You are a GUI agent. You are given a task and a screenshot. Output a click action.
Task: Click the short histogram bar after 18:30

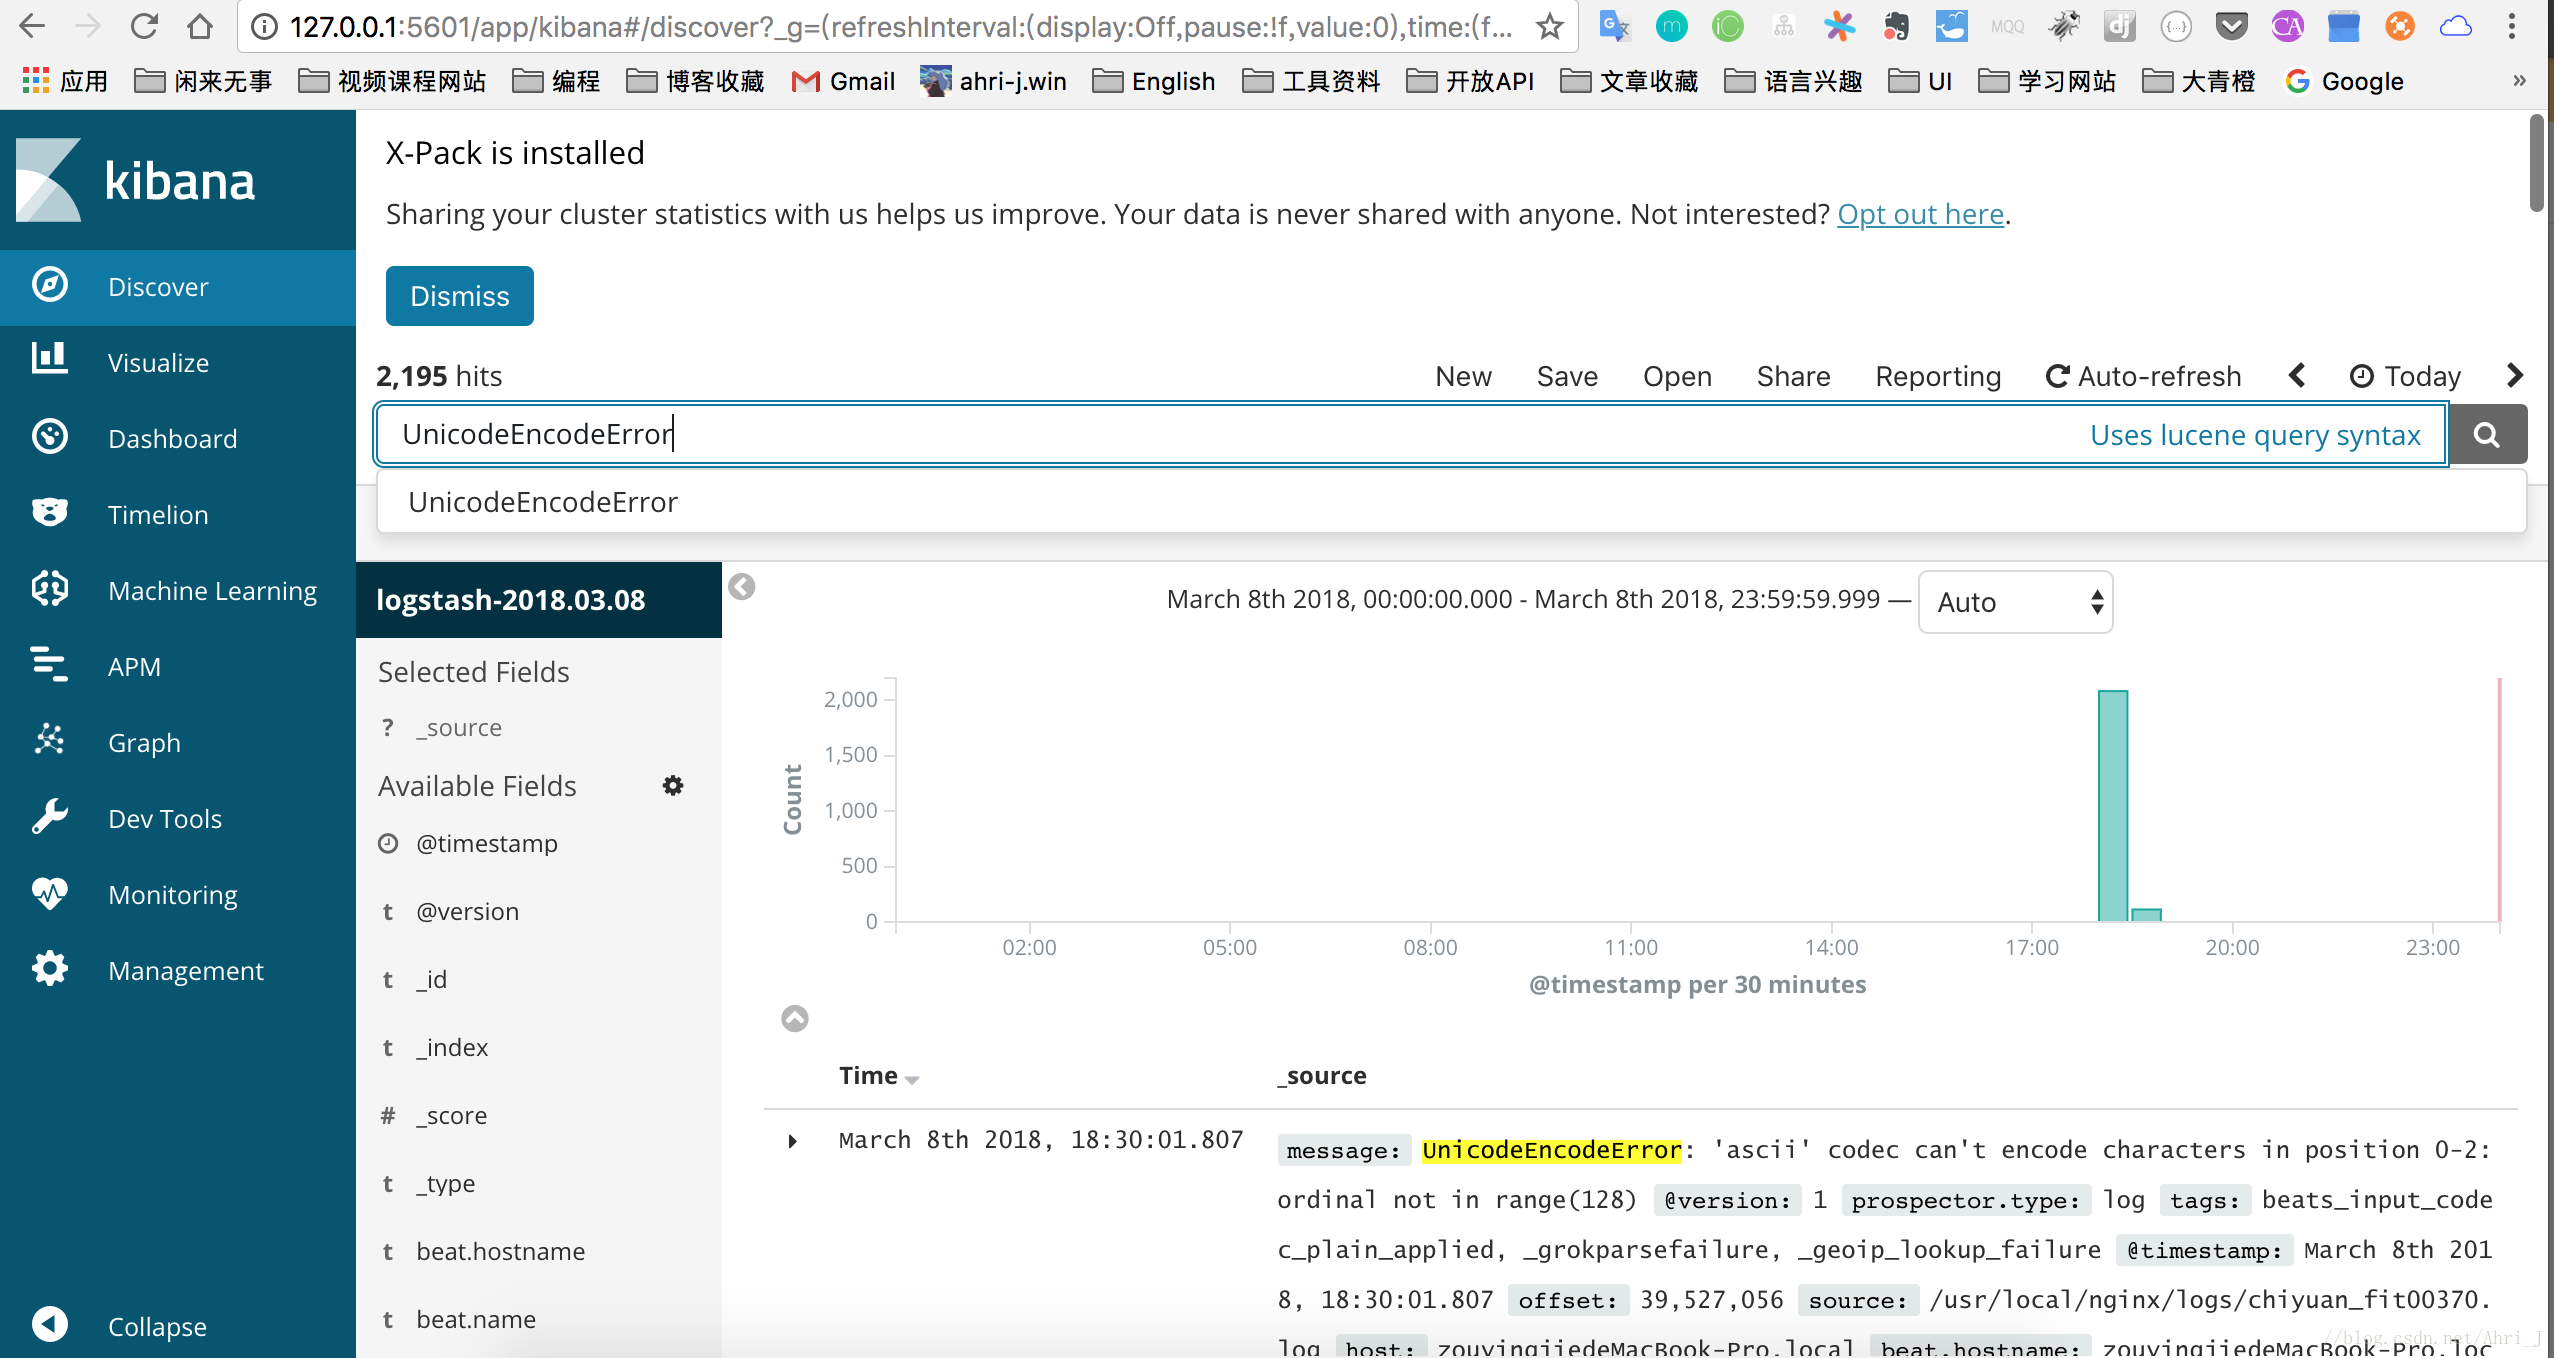[x=2146, y=915]
